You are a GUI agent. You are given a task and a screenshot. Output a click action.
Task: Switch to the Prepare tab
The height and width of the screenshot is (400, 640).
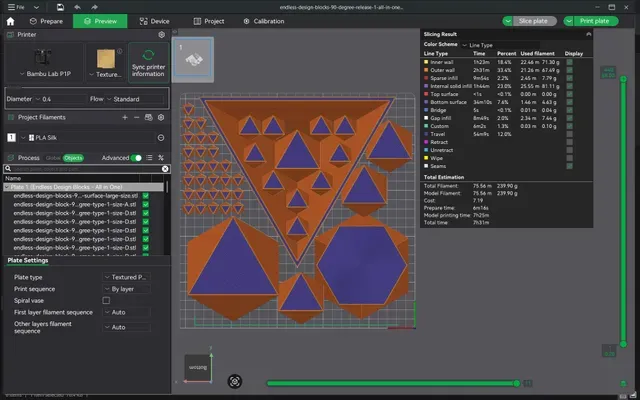(x=46, y=21)
